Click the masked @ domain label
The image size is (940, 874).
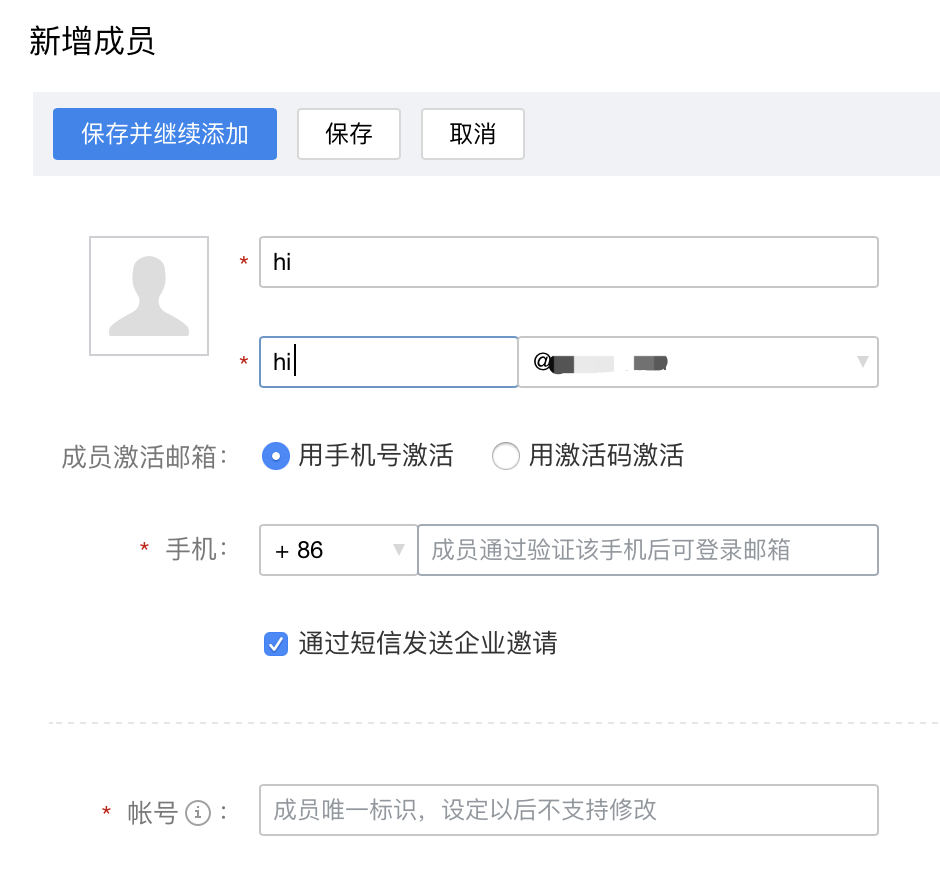[x=600, y=362]
